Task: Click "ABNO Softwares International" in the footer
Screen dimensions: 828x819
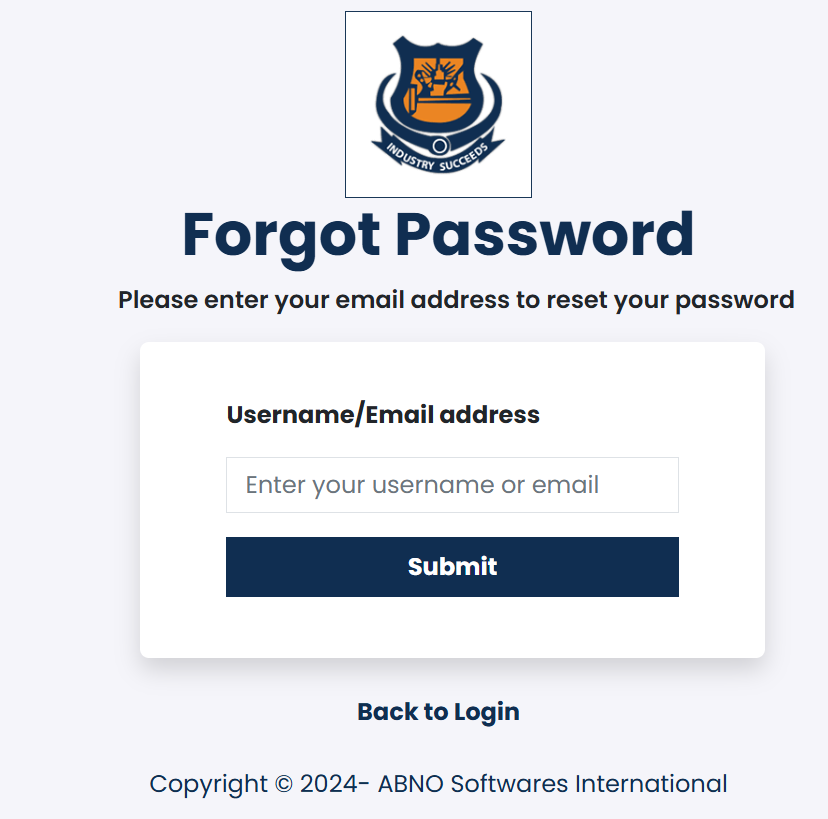Action: click(x=553, y=784)
